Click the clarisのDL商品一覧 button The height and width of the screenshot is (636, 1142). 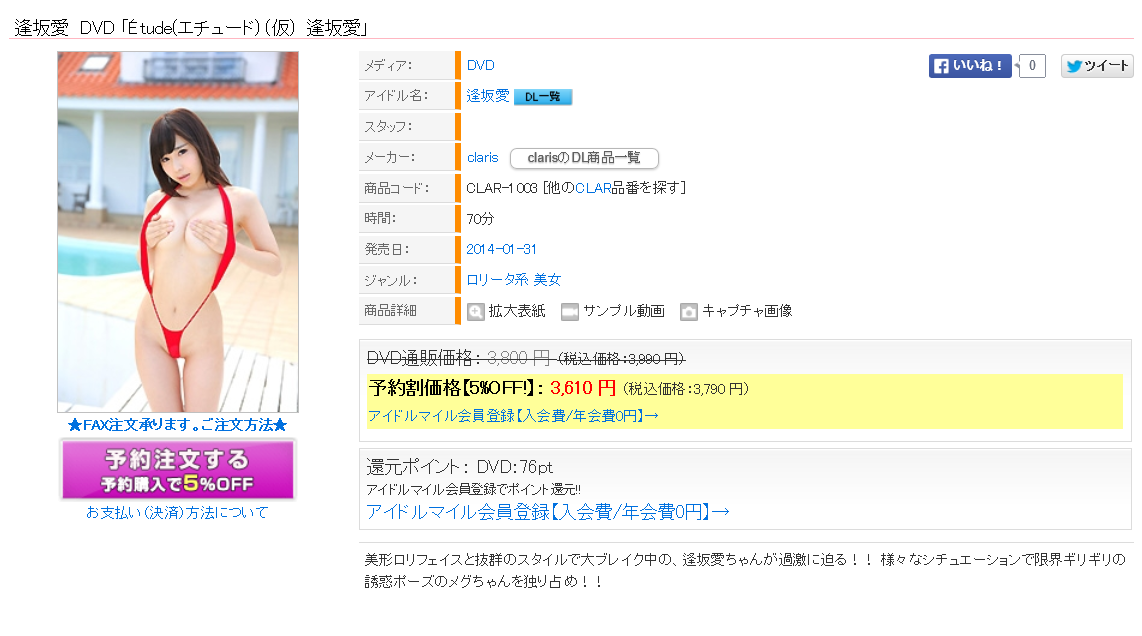[x=584, y=158]
